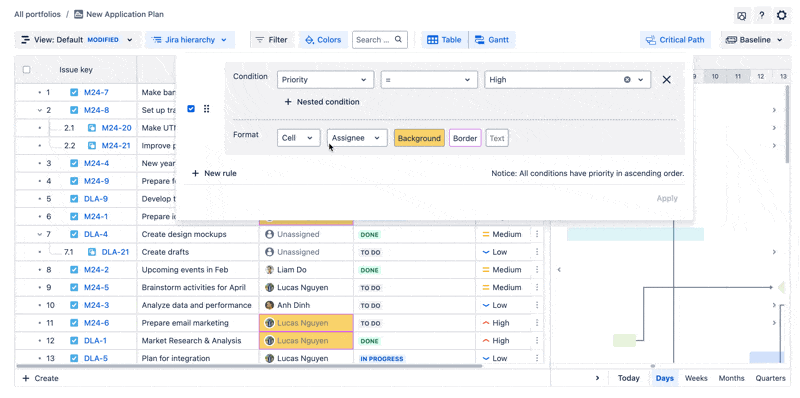The height and width of the screenshot is (398, 800).
Task: Grab the rule drag handle icon
Action: [207, 109]
